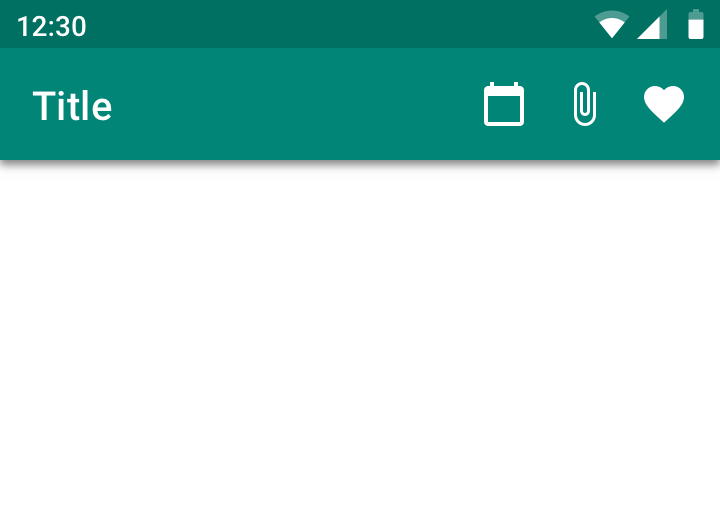Viewport: 720px width, 512px height.
Task: Click the empty white content area
Action: (x=360, y=336)
